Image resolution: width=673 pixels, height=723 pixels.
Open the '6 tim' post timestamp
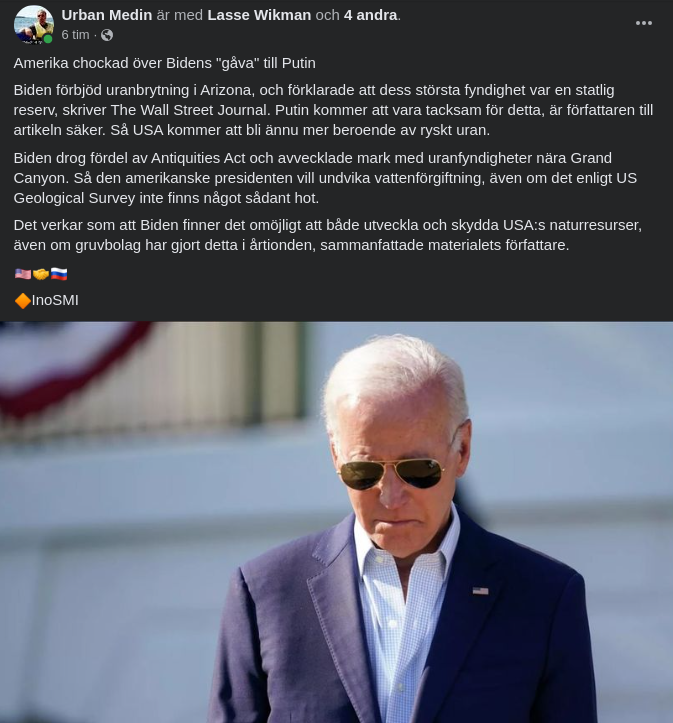click(x=75, y=35)
